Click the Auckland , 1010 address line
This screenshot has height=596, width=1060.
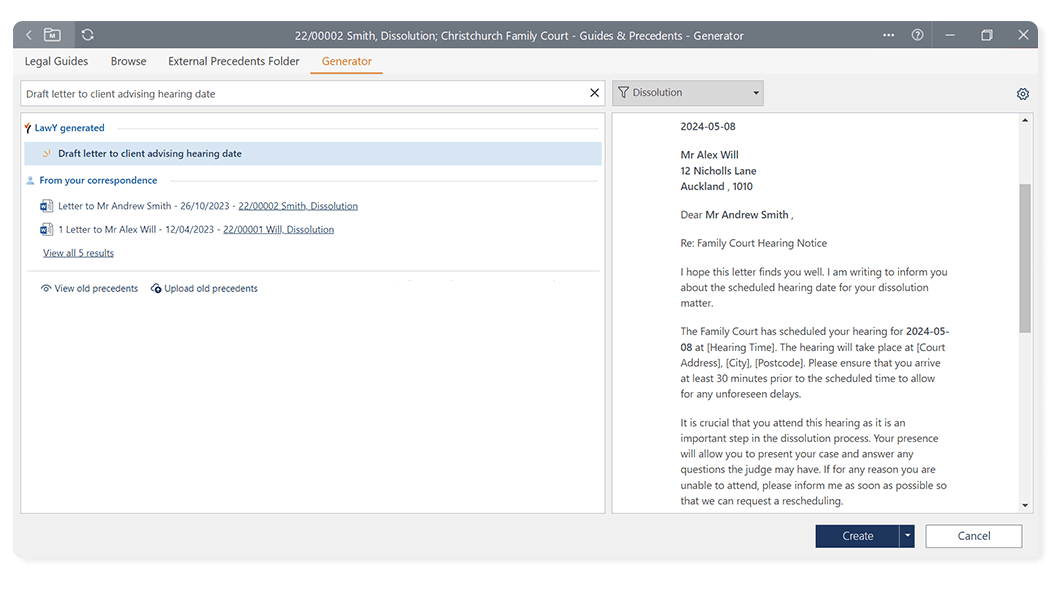[716, 187]
